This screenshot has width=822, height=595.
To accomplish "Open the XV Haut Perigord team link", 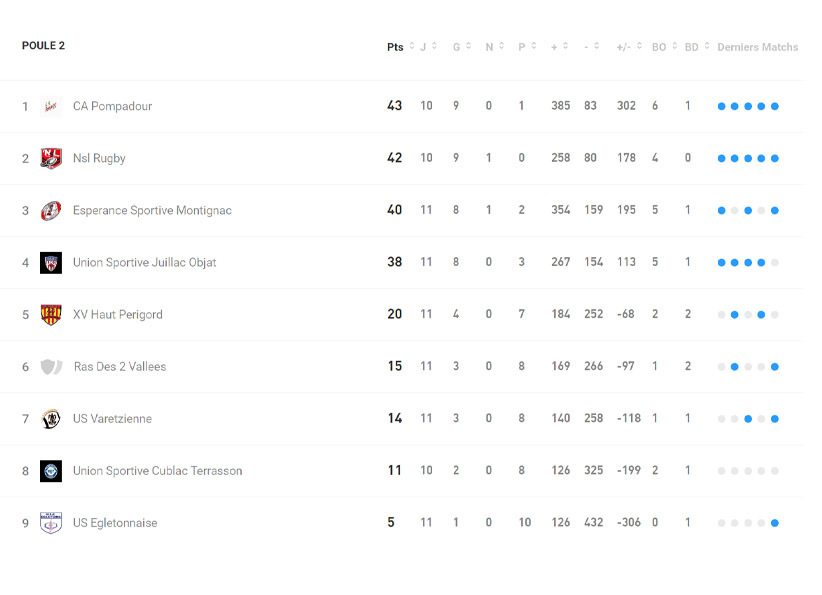I will [117, 314].
